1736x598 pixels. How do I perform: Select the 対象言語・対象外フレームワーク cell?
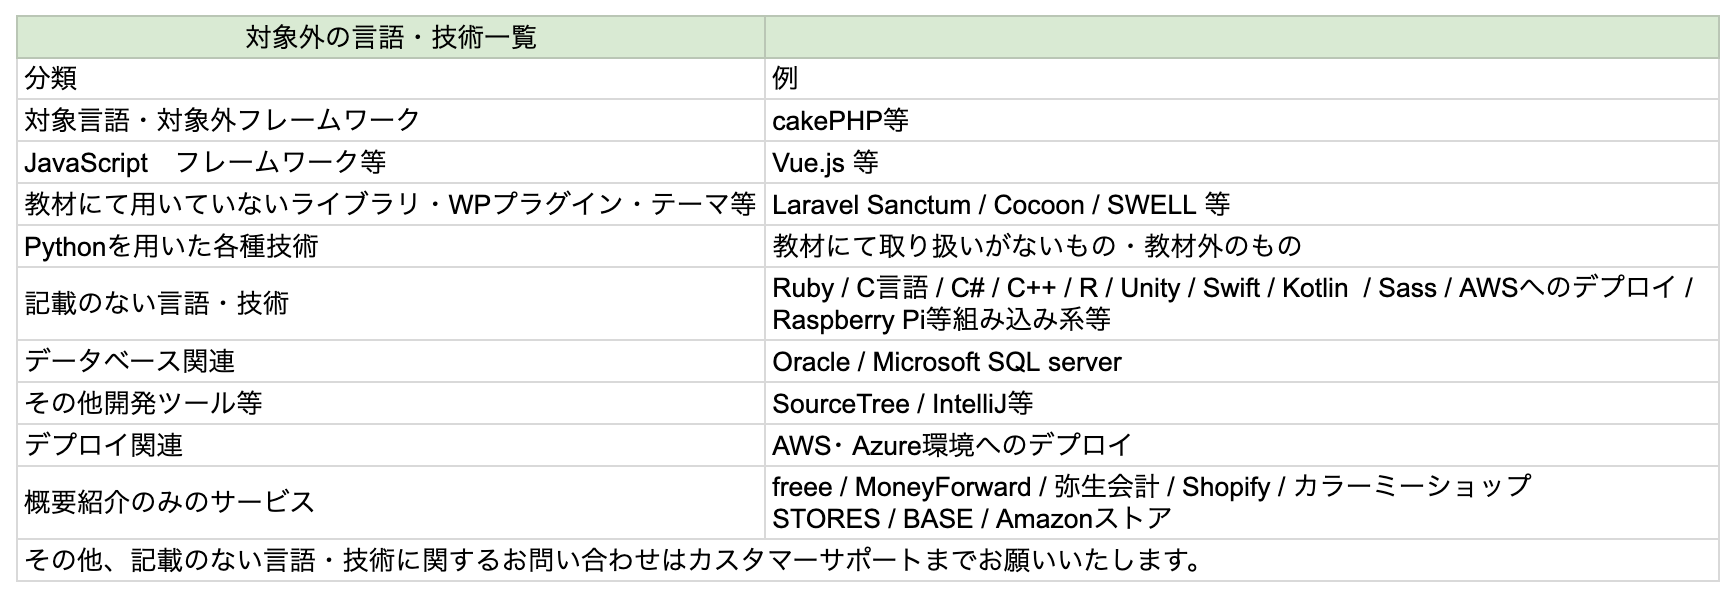tap(391, 120)
